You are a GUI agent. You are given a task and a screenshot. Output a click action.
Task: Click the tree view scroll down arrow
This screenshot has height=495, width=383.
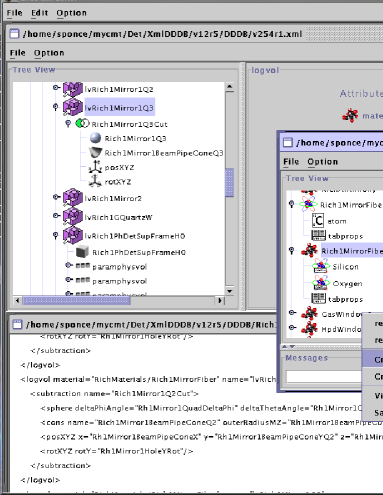[x=229, y=291]
